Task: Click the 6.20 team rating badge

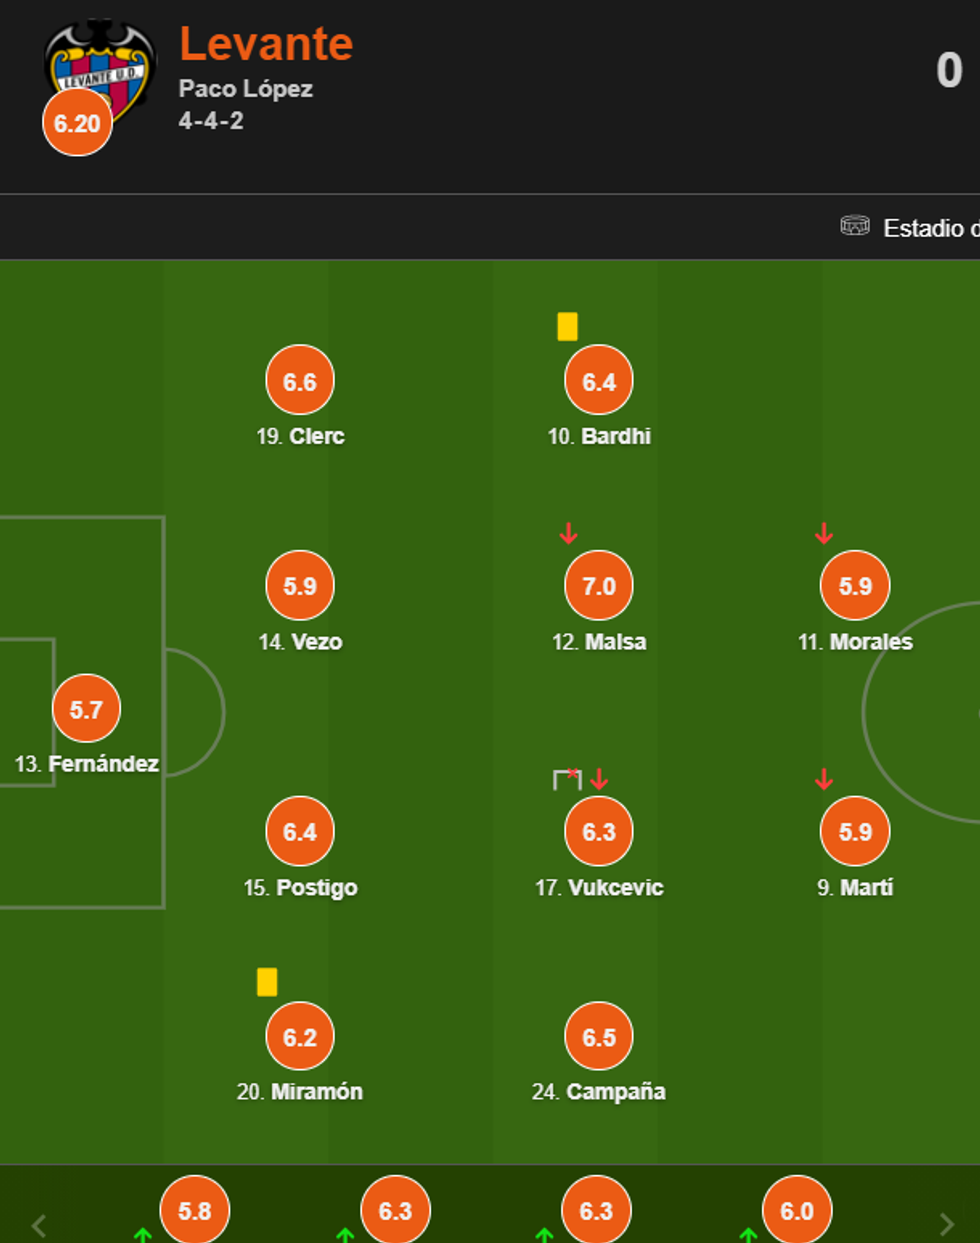Action: coord(77,123)
